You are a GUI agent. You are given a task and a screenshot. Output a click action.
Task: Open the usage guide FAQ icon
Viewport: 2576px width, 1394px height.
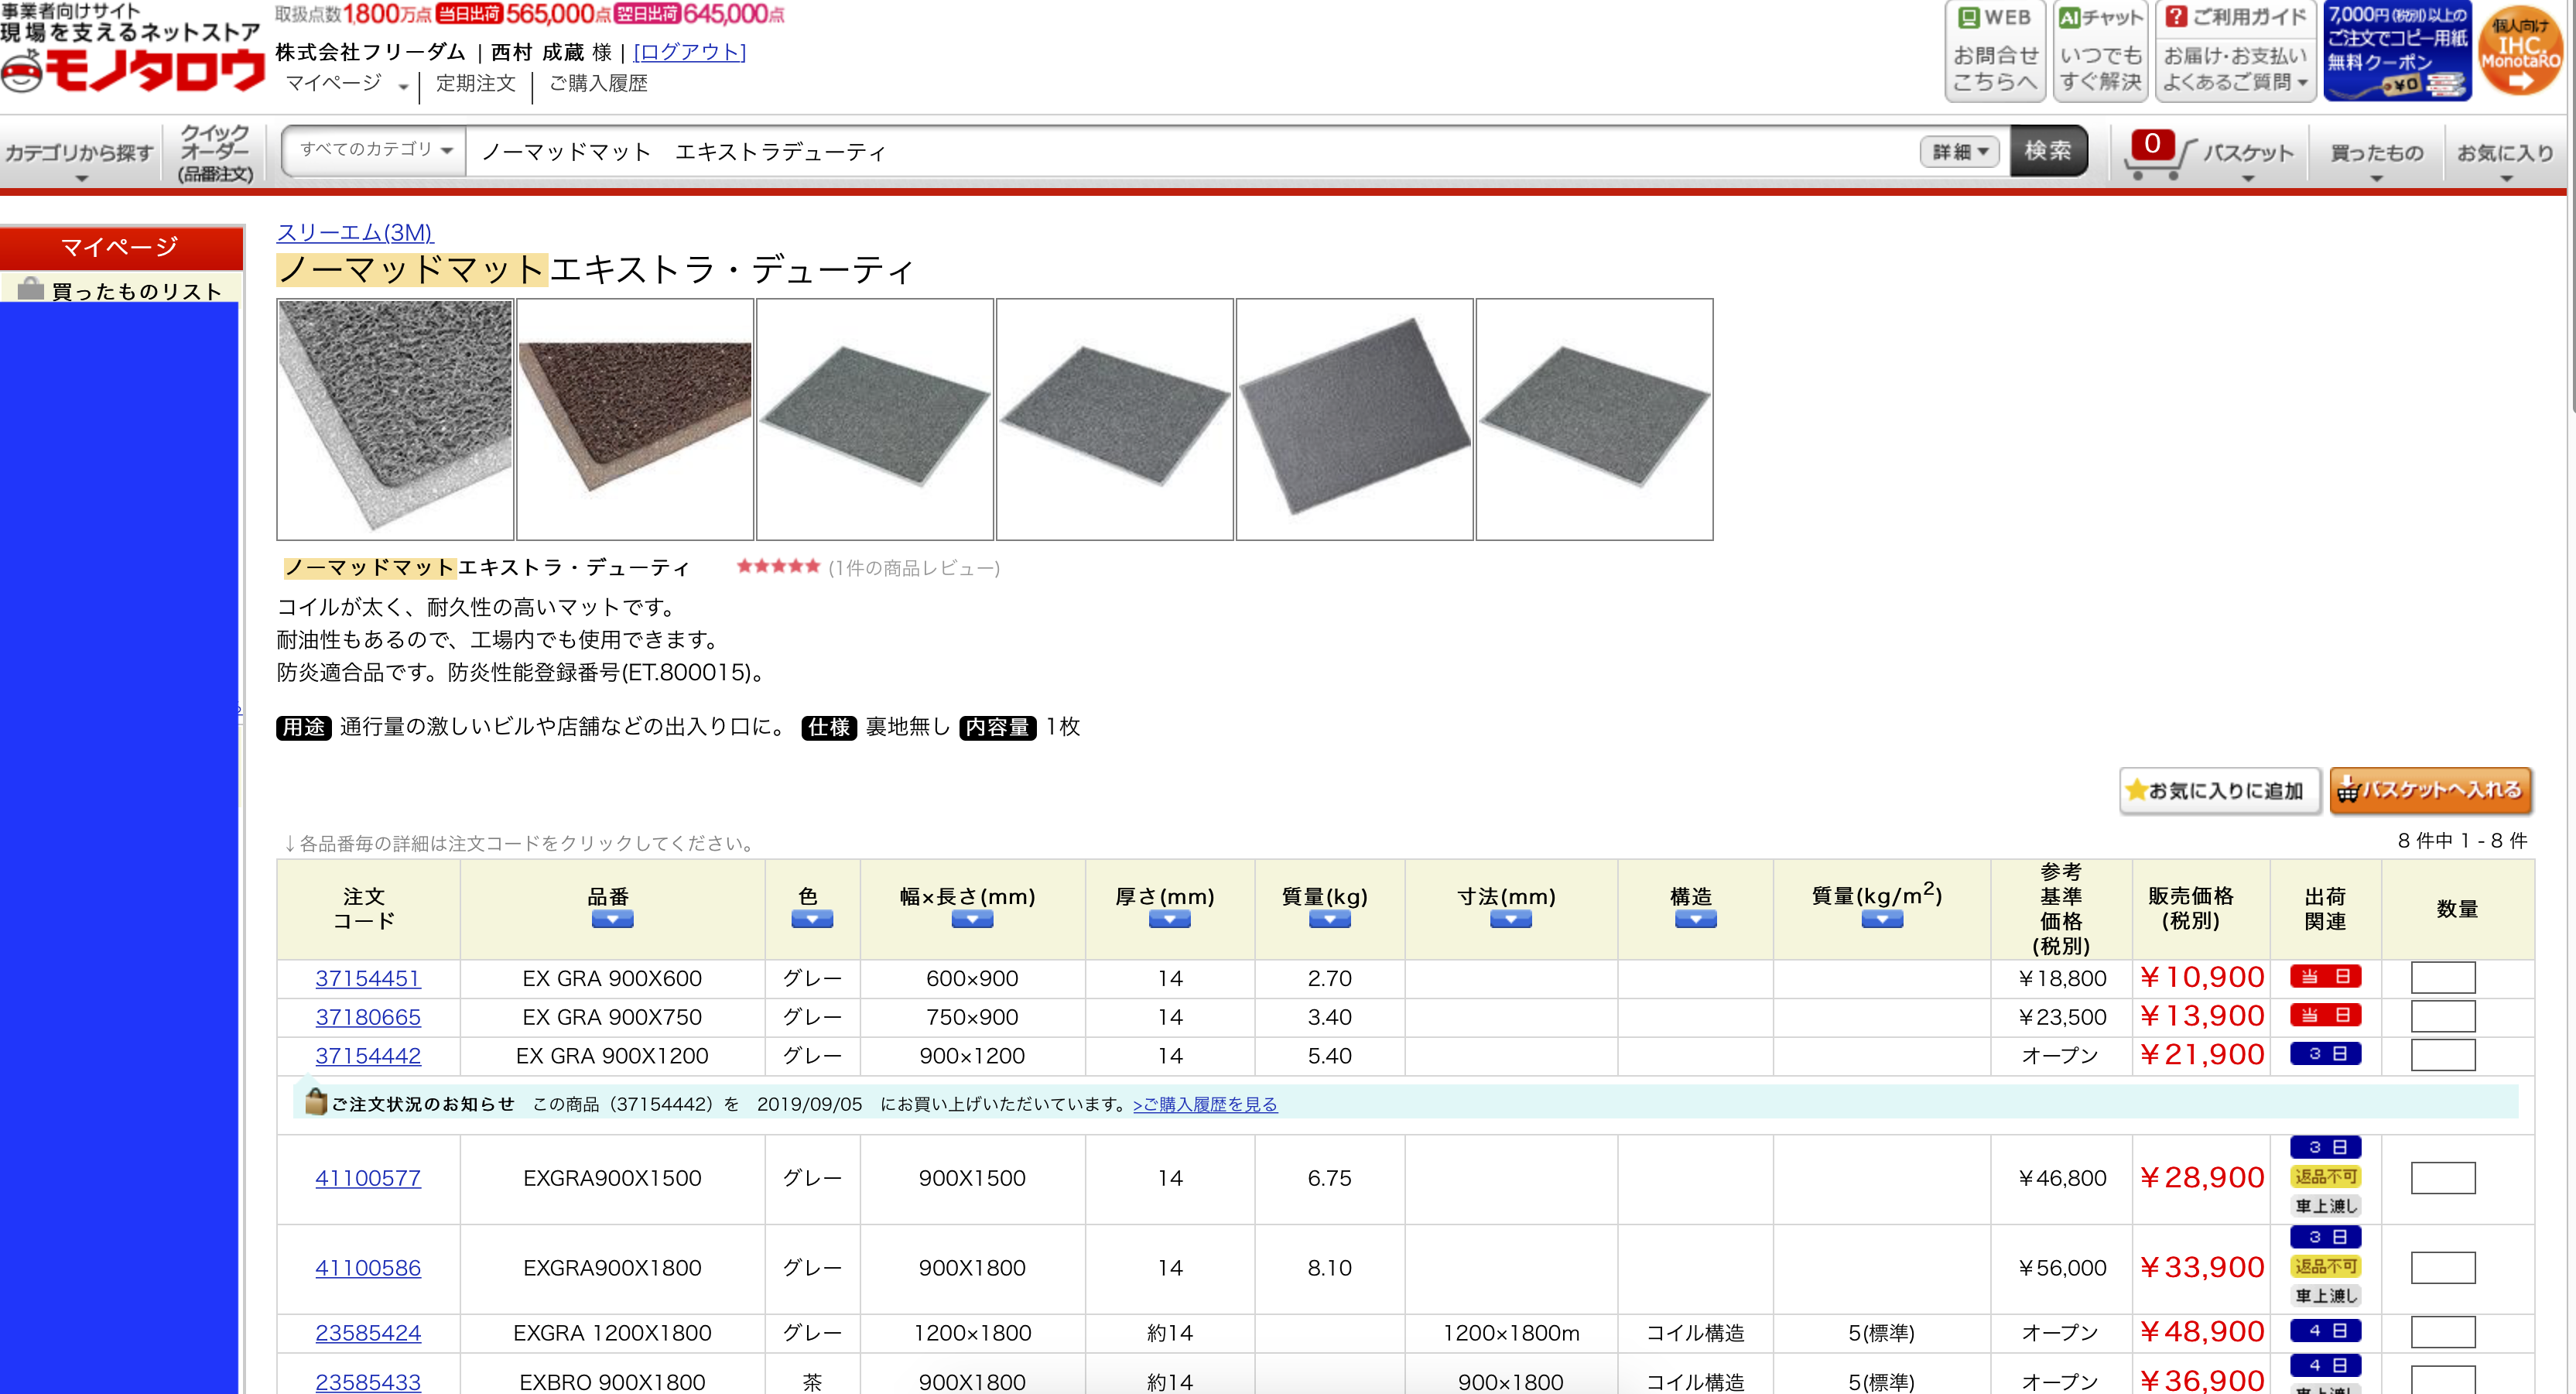[x=2235, y=50]
